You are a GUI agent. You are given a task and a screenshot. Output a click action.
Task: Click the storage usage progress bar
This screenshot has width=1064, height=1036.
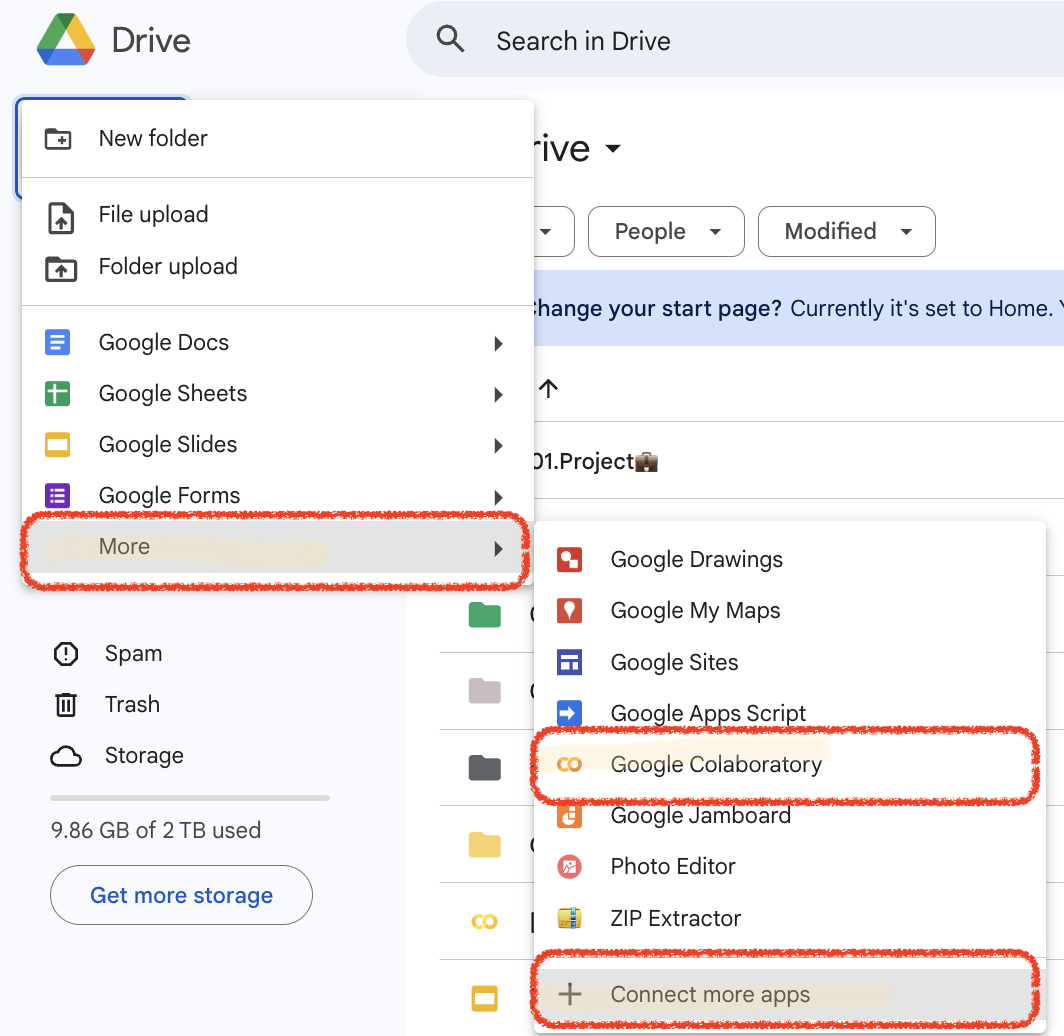coord(190,798)
